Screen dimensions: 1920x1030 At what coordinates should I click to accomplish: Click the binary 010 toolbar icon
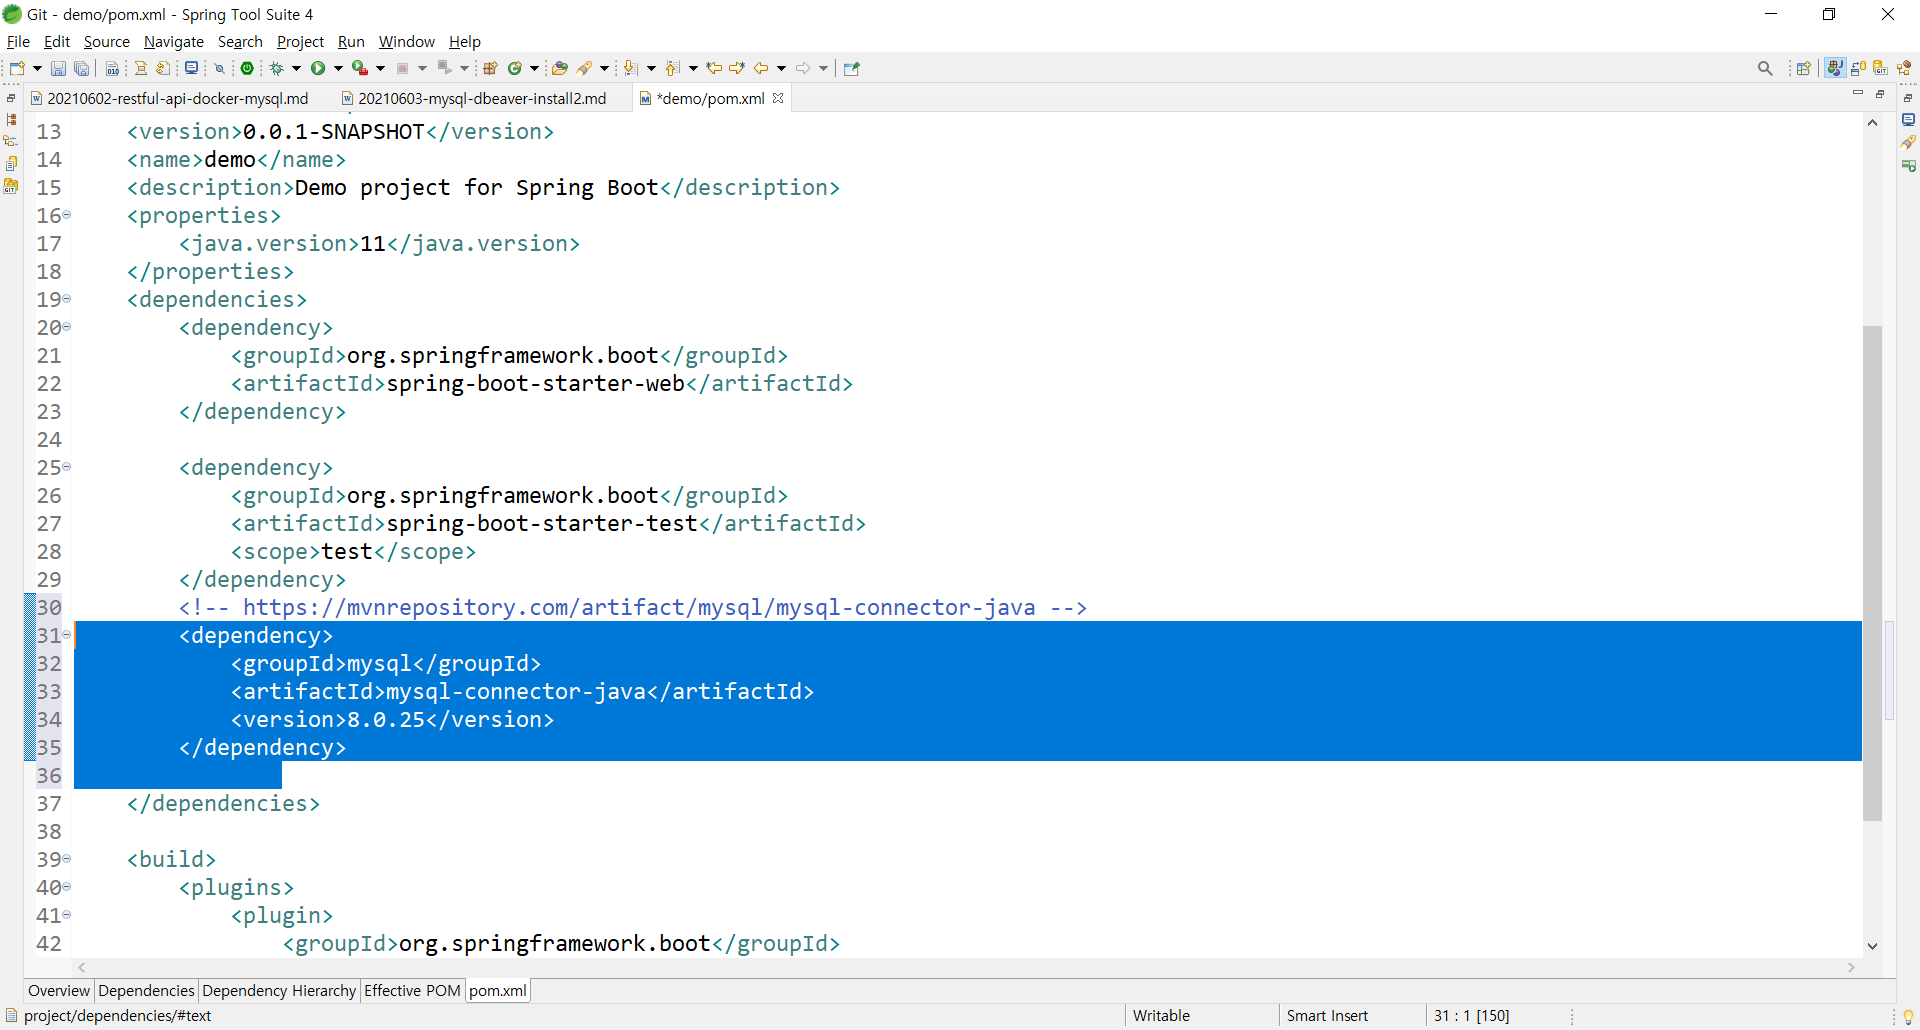click(x=113, y=68)
